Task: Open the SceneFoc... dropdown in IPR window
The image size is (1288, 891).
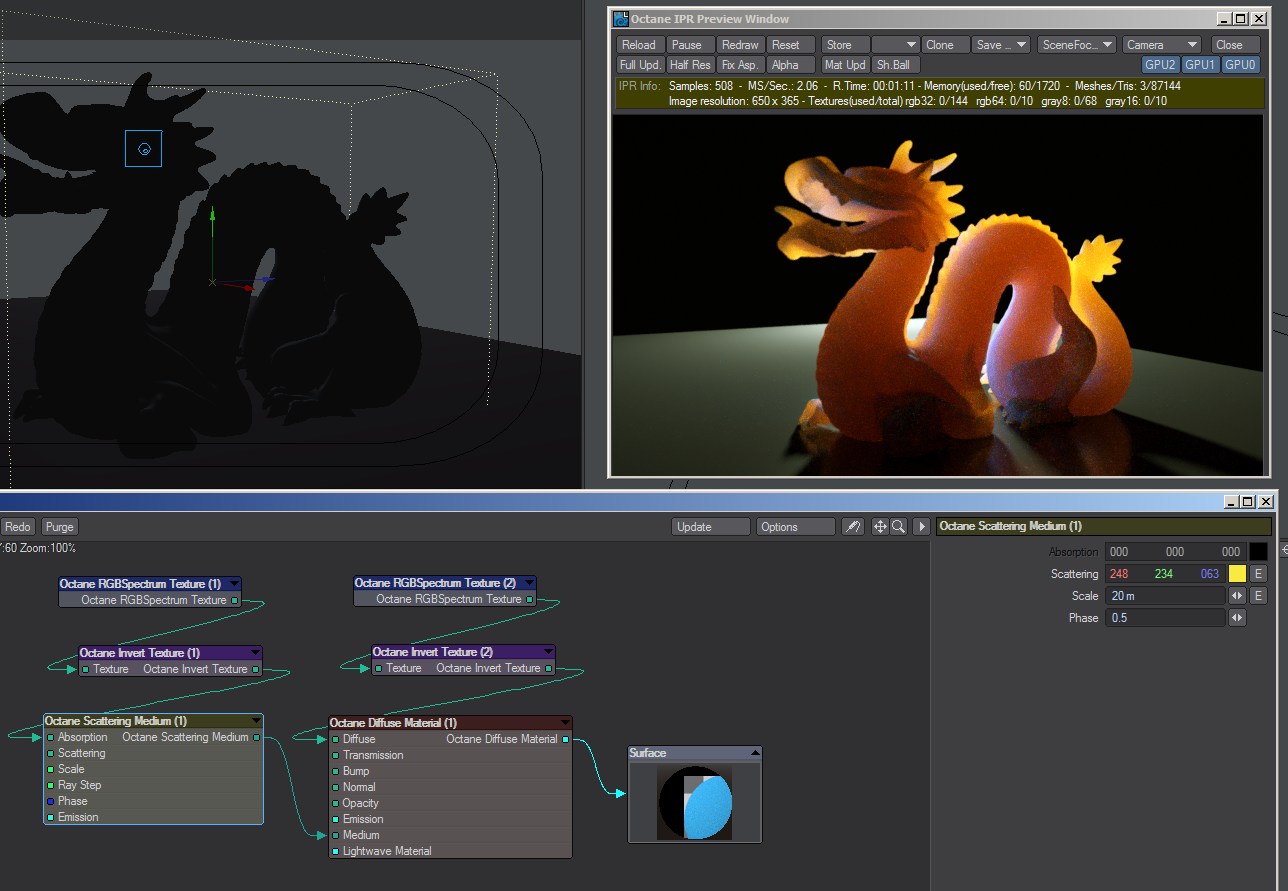Action: [1076, 45]
